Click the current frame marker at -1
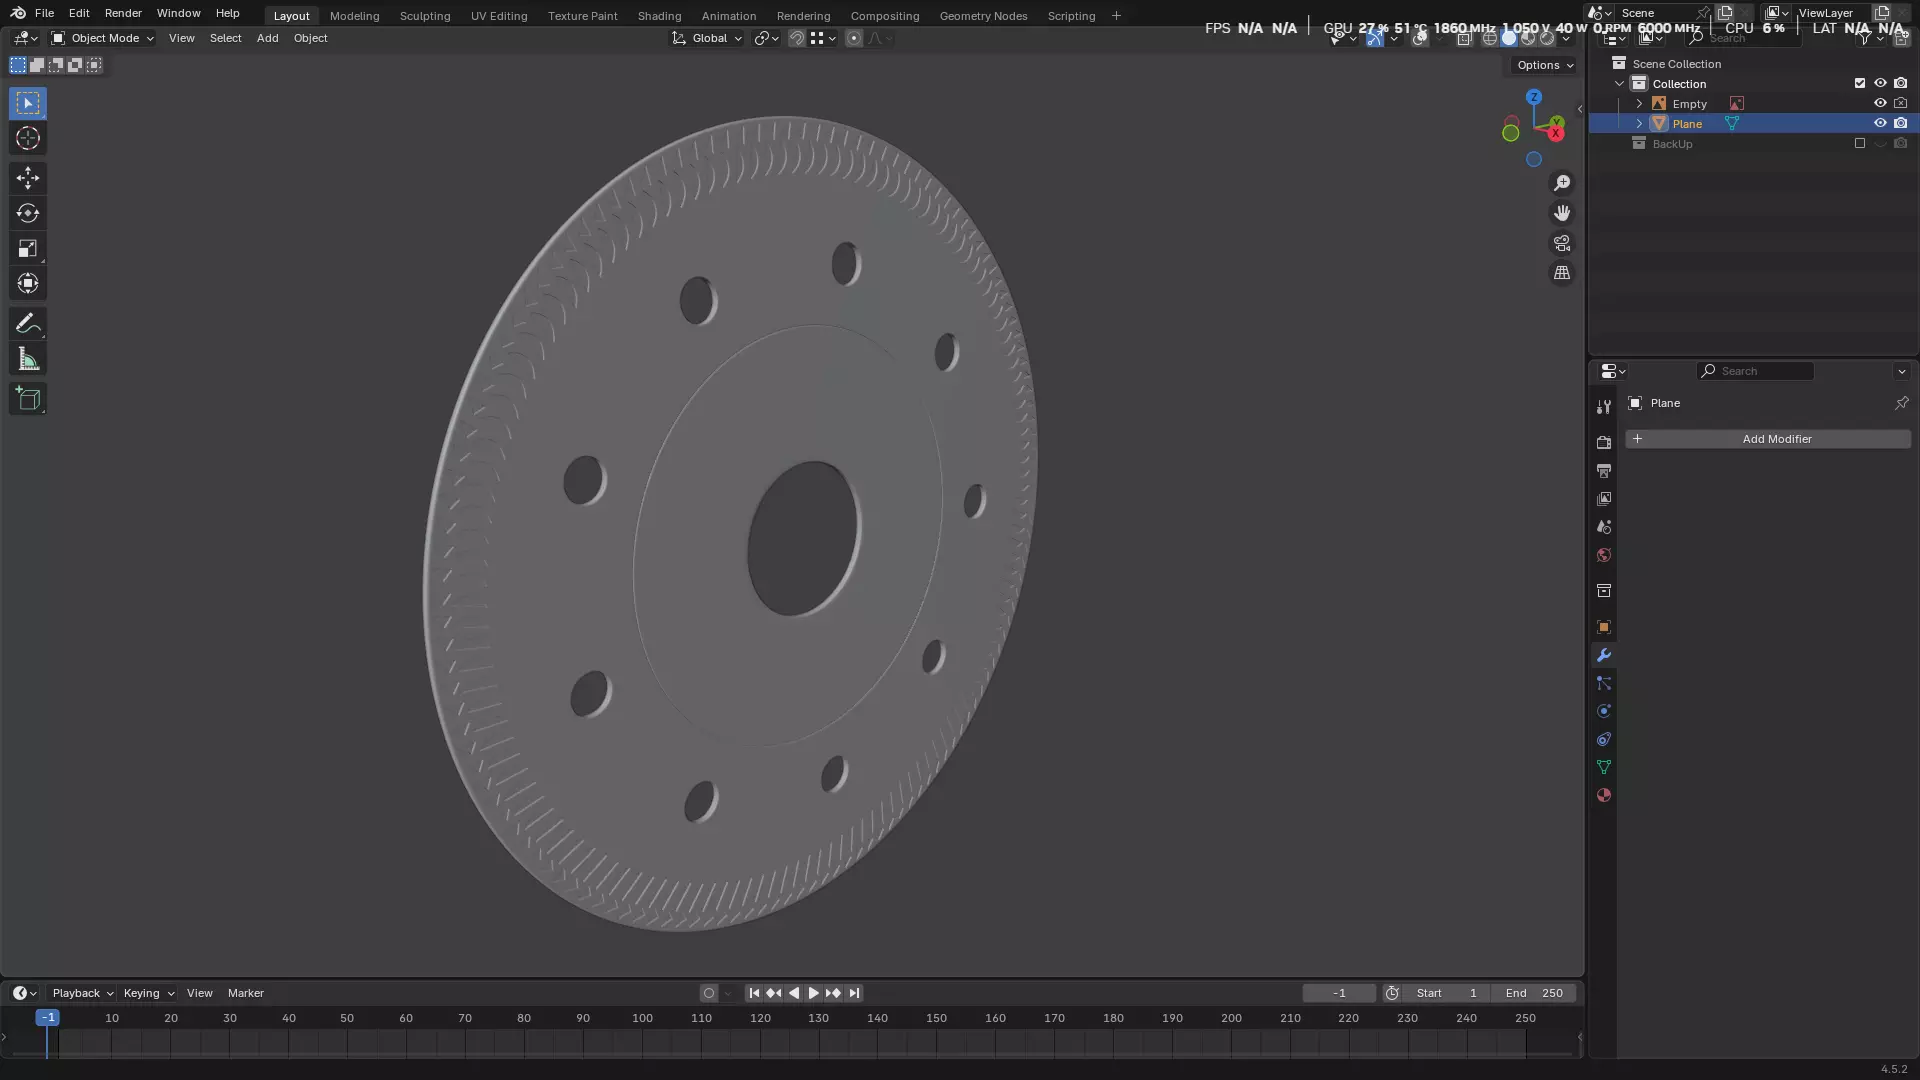The height and width of the screenshot is (1080, 1920). point(47,1018)
